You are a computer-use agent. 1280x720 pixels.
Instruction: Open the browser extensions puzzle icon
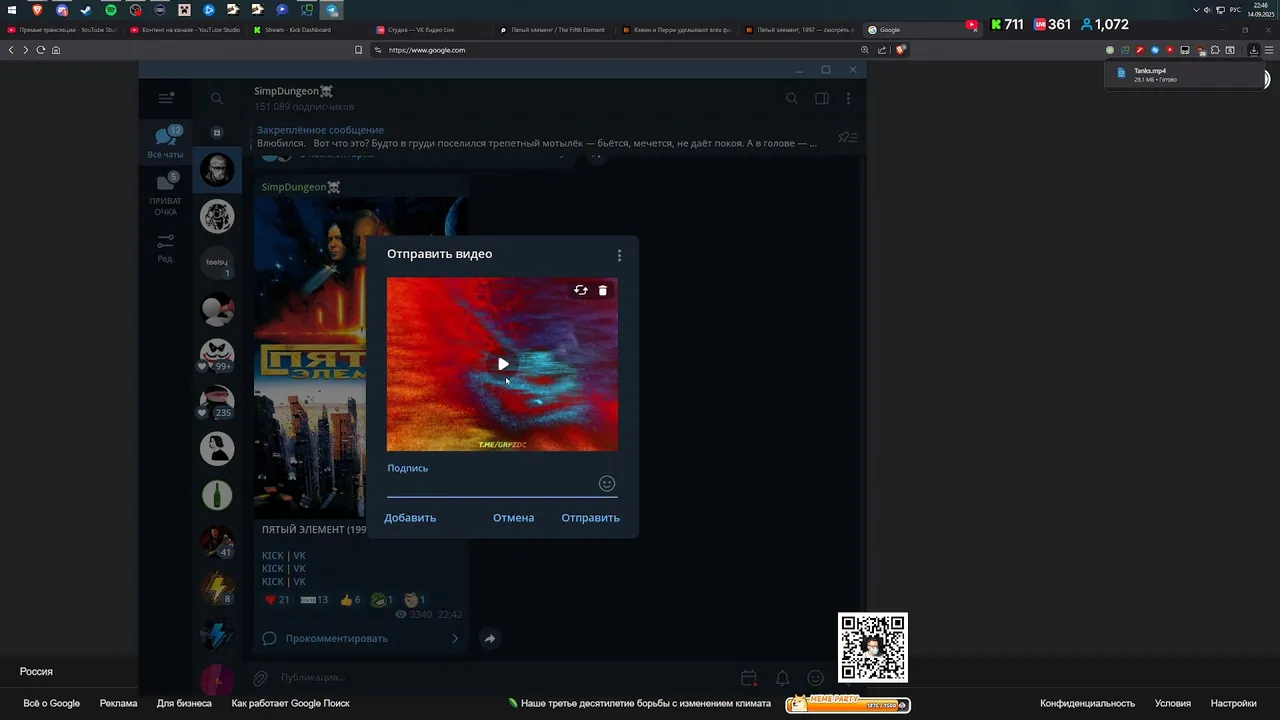coord(1215,50)
